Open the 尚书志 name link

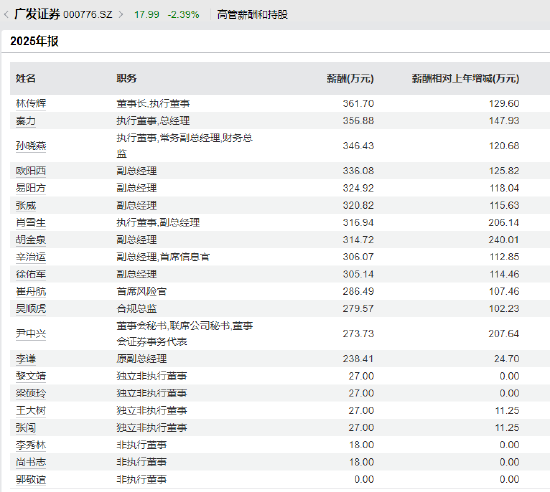tap(31, 462)
